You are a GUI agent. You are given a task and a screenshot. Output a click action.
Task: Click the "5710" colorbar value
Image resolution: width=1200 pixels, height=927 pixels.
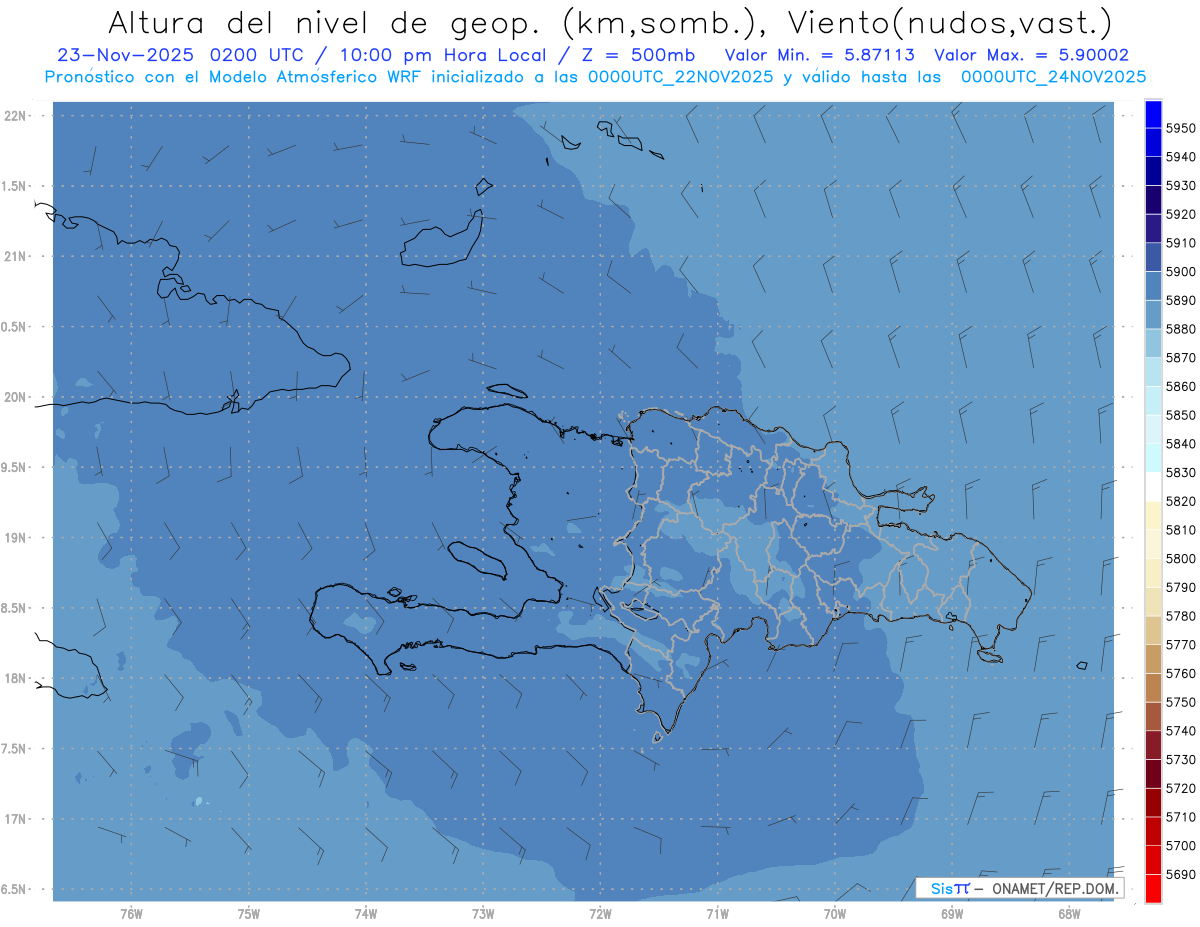[1180, 817]
